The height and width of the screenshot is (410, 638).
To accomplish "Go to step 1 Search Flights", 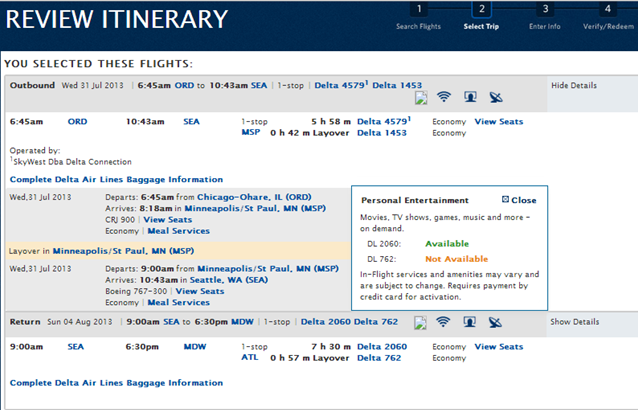I will pyautogui.click(x=419, y=17).
